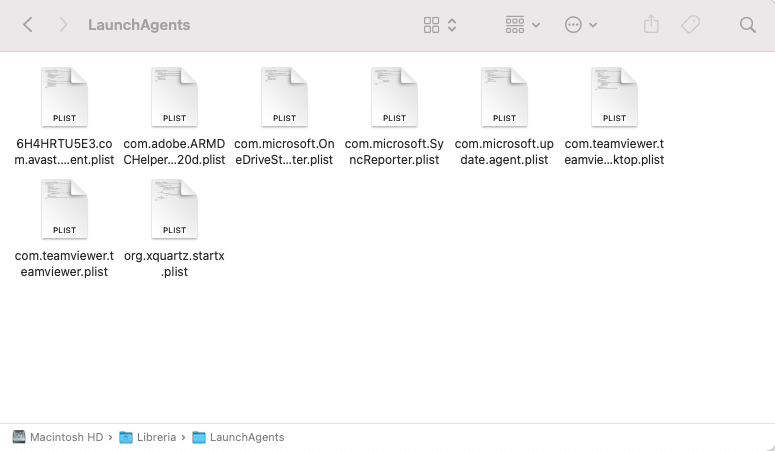Select 6H4HRTU5E3.com.avast plist file icon
This screenshot has height=451, width=775.
click(64, 97)
